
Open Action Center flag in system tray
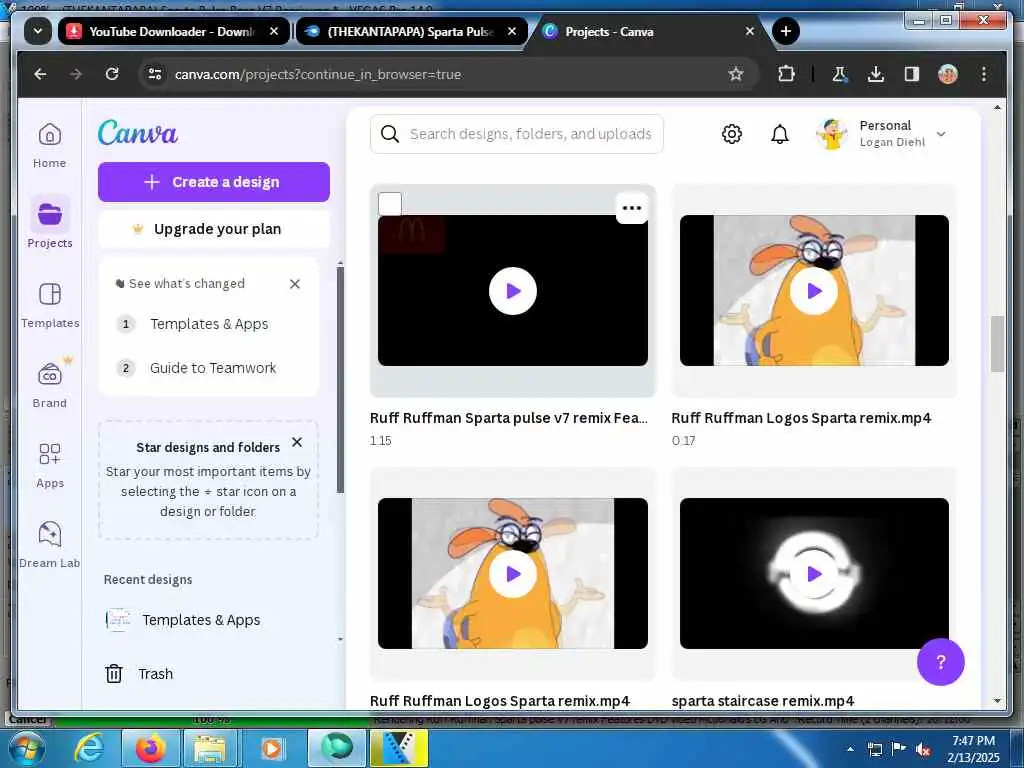coord(899,749)
